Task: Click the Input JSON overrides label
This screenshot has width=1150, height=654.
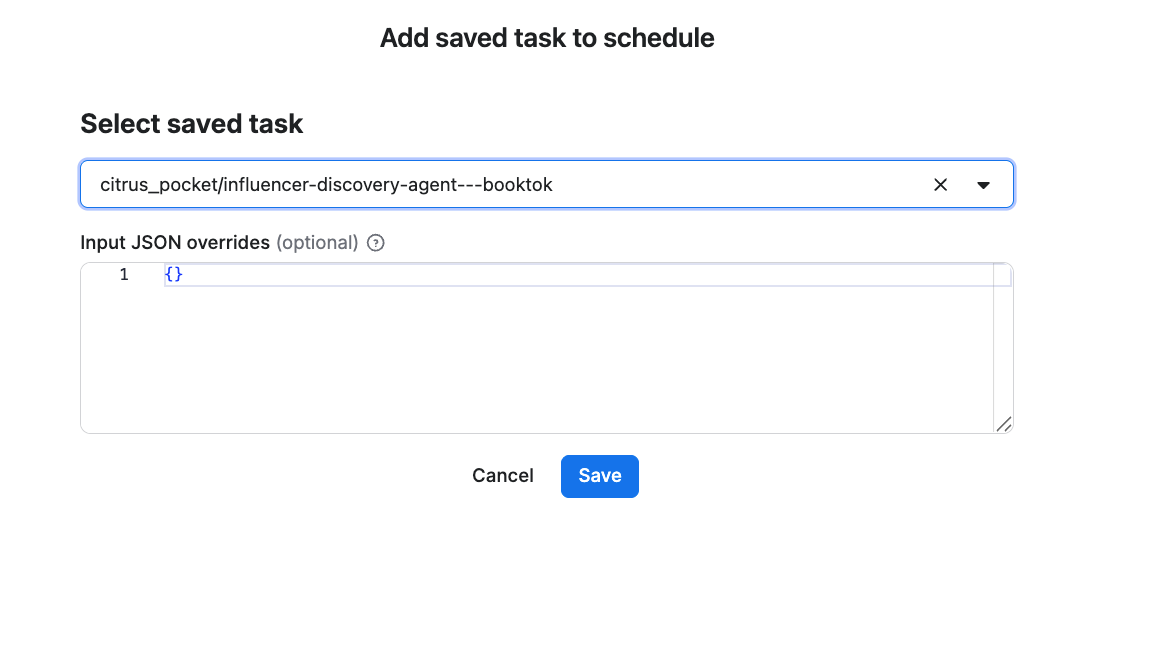Action: 175,242
